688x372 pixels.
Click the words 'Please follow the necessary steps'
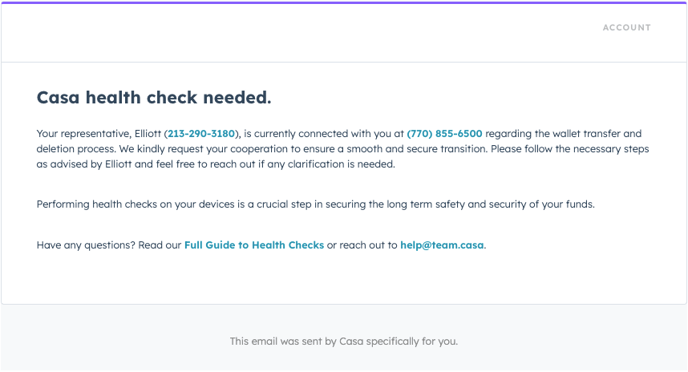[570, 149]
